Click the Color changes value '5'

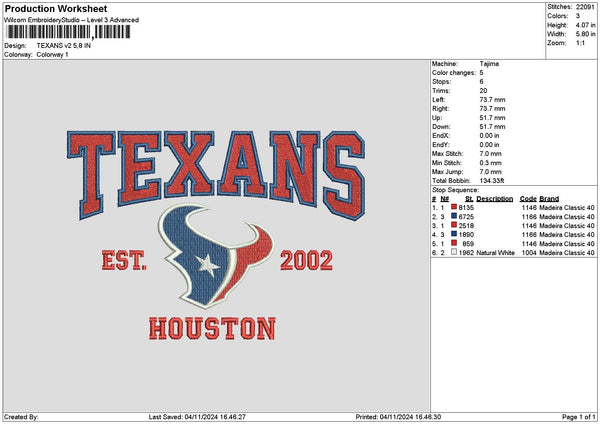(x=481, y=73)
